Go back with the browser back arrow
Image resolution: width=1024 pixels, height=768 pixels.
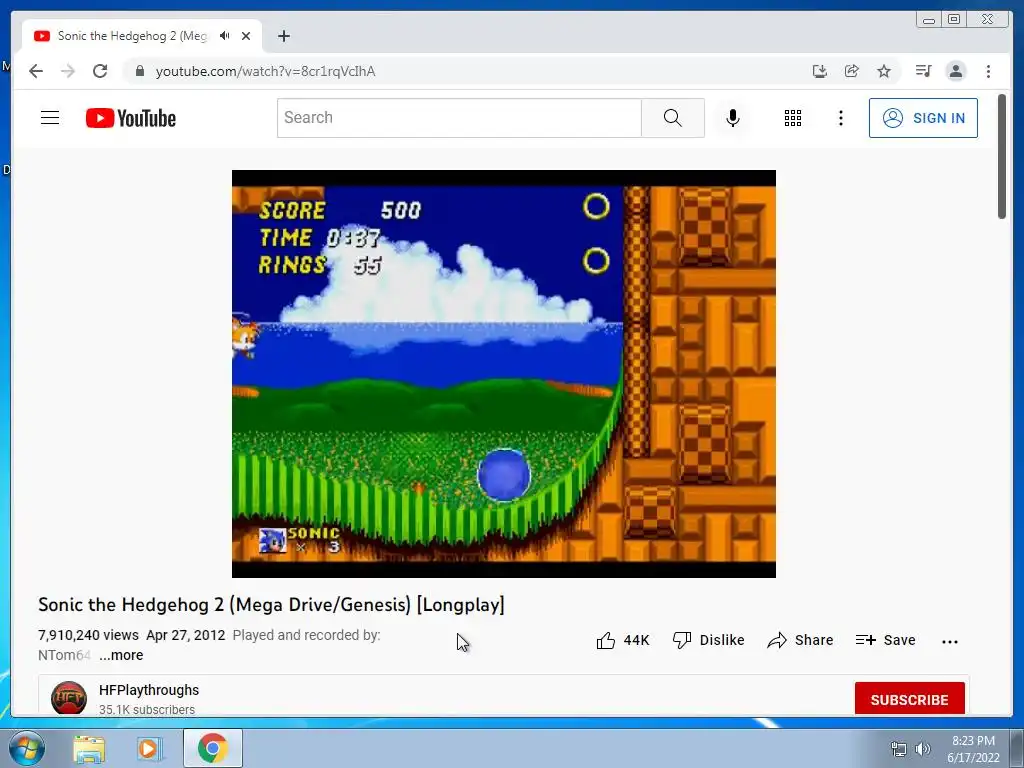click(x=36, y=71)
